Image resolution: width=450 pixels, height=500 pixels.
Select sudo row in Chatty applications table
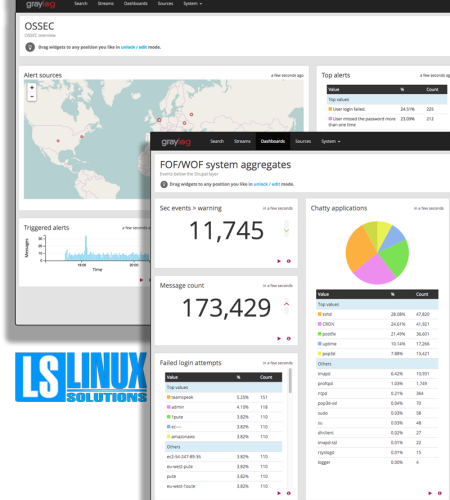point(377,413)
